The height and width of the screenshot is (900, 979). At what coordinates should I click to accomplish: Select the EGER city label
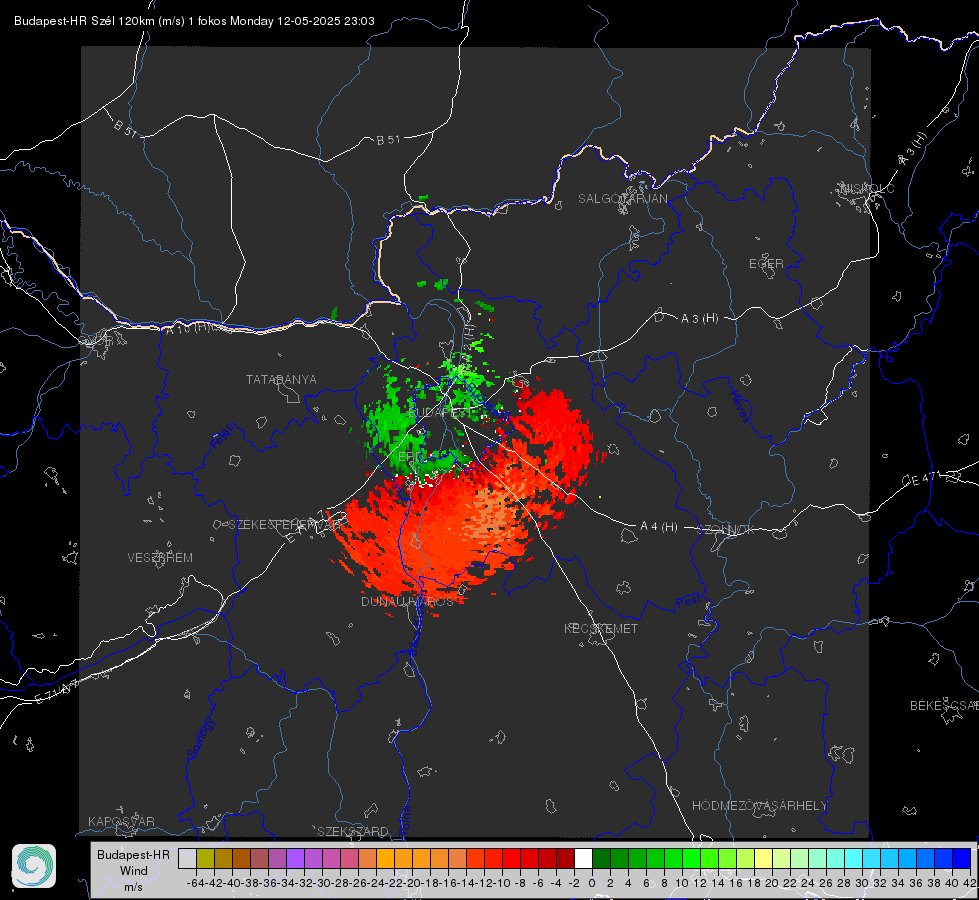pos(766,264)
